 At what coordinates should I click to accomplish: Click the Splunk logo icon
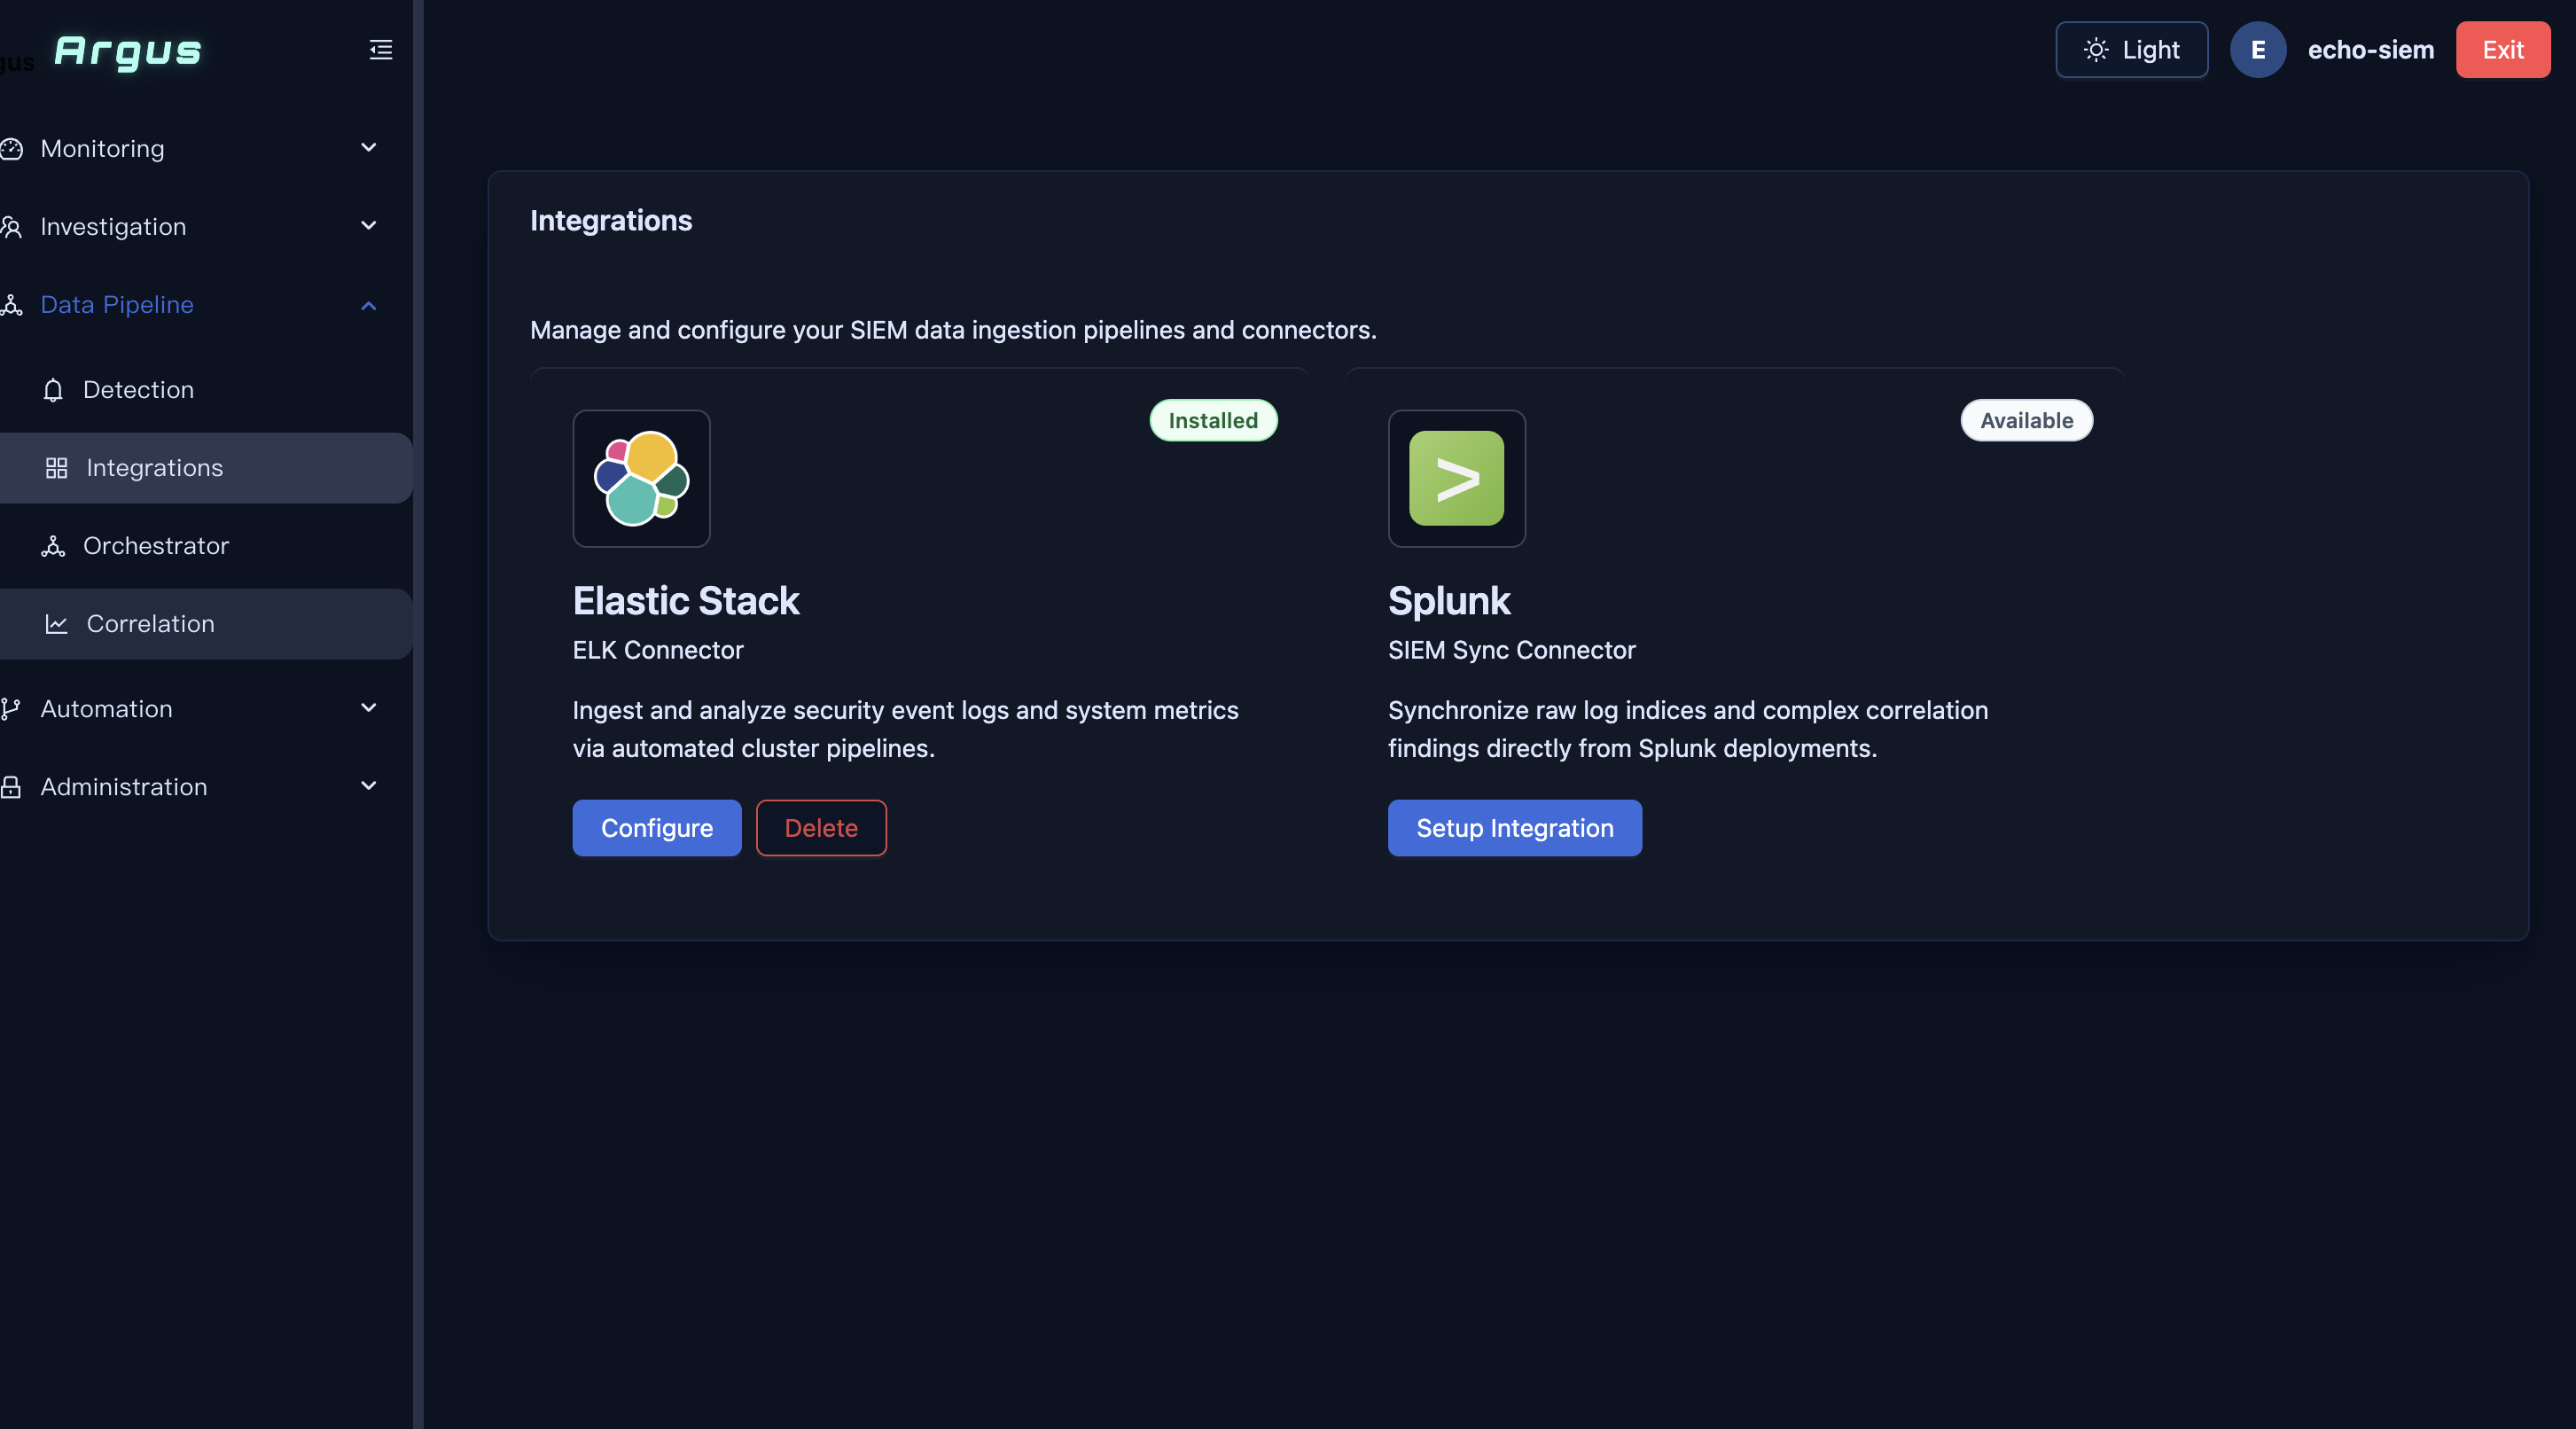pyautogui.click(x=1456, y=478)
